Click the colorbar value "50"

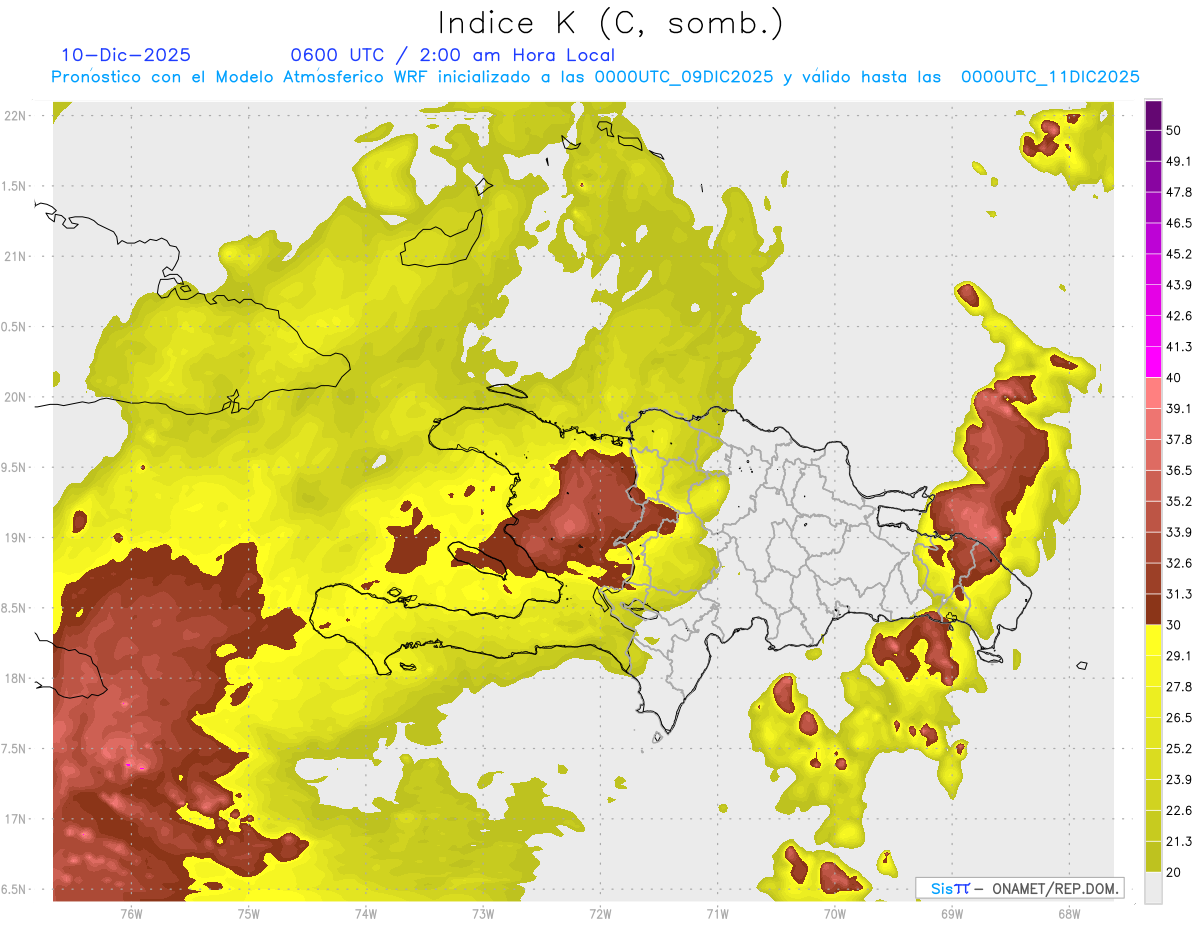1175,130
